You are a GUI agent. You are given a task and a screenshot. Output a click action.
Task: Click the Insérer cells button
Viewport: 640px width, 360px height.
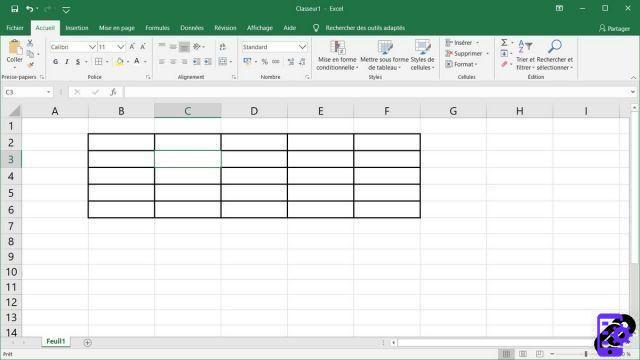pyautogui.click(x=462, y=42)
